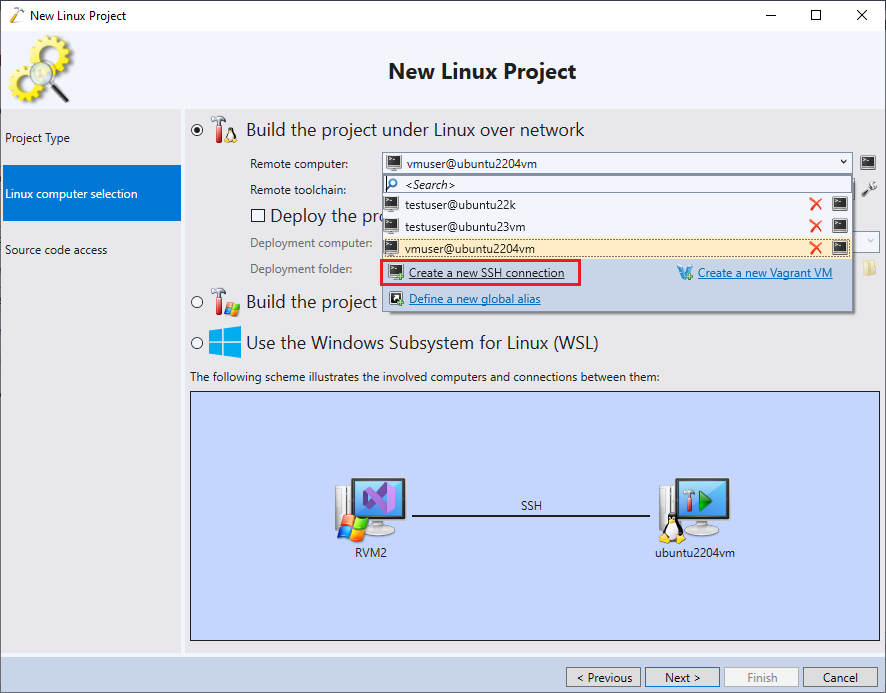Screen dimensions: 886x693
Task: Click the search magnifier icon in dropdown
Action: point(392,184)
